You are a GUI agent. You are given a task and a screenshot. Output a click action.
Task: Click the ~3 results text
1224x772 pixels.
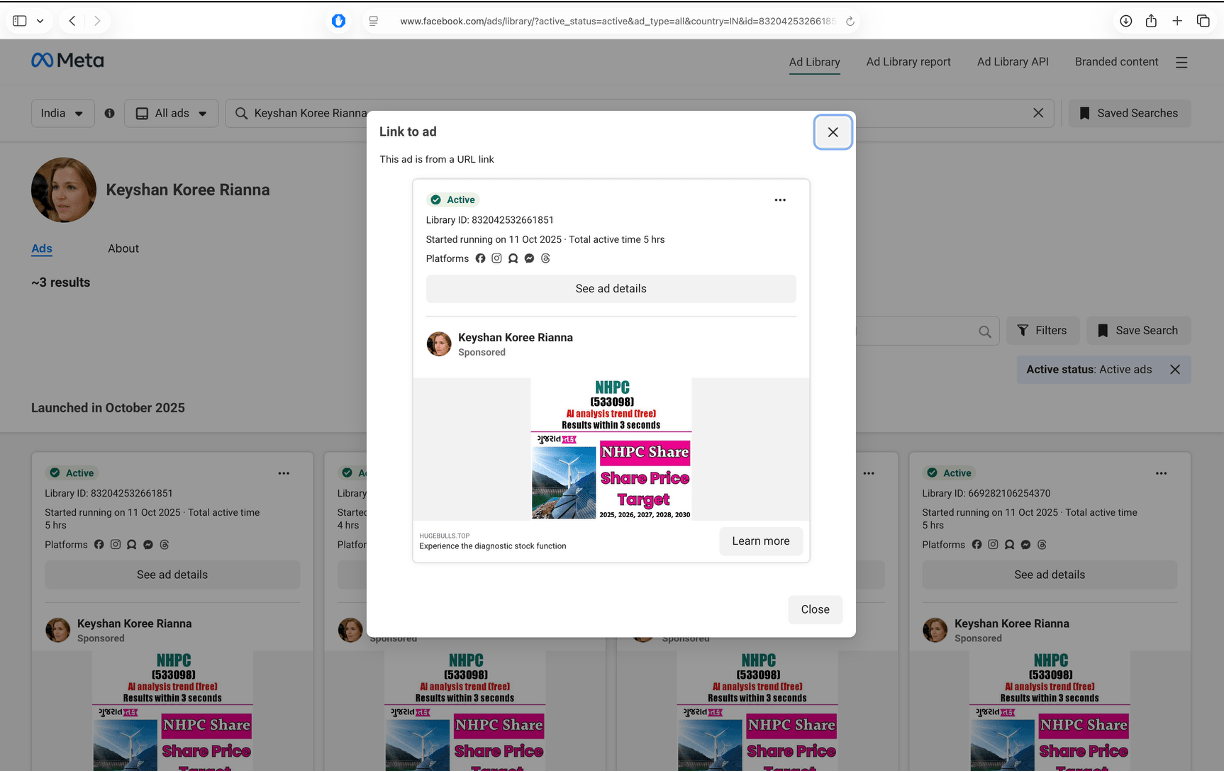[61, 283]
